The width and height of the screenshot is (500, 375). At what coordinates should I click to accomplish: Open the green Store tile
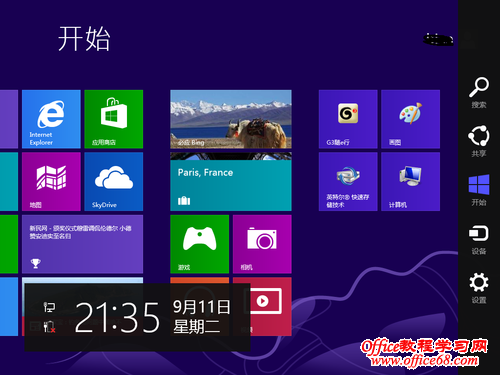(114, 119)
